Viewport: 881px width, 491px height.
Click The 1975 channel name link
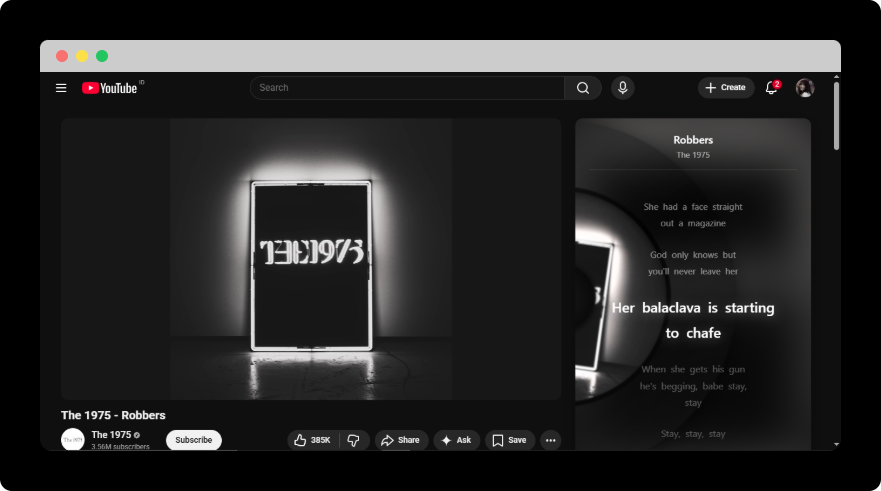[111, 435]
